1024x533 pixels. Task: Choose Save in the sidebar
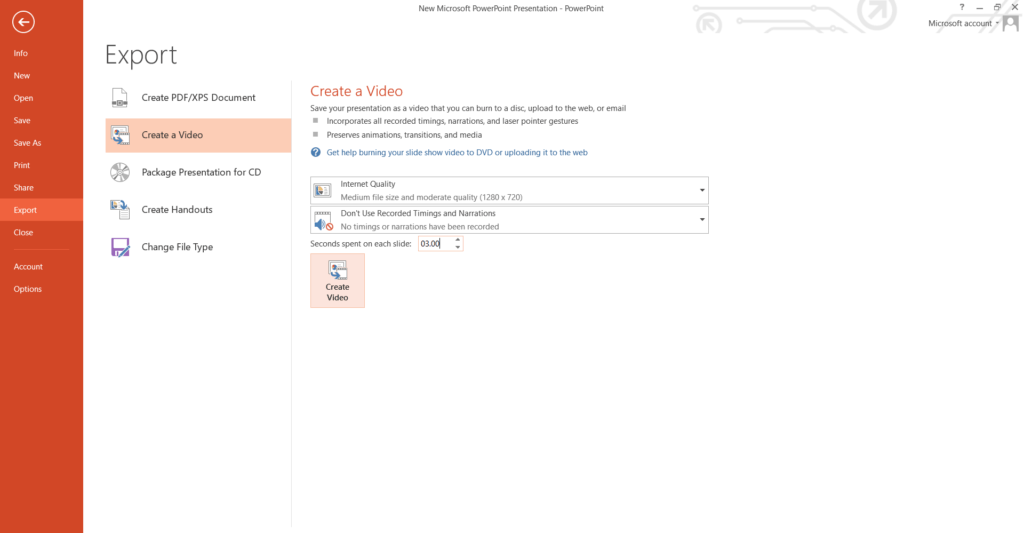pos(22,120)
